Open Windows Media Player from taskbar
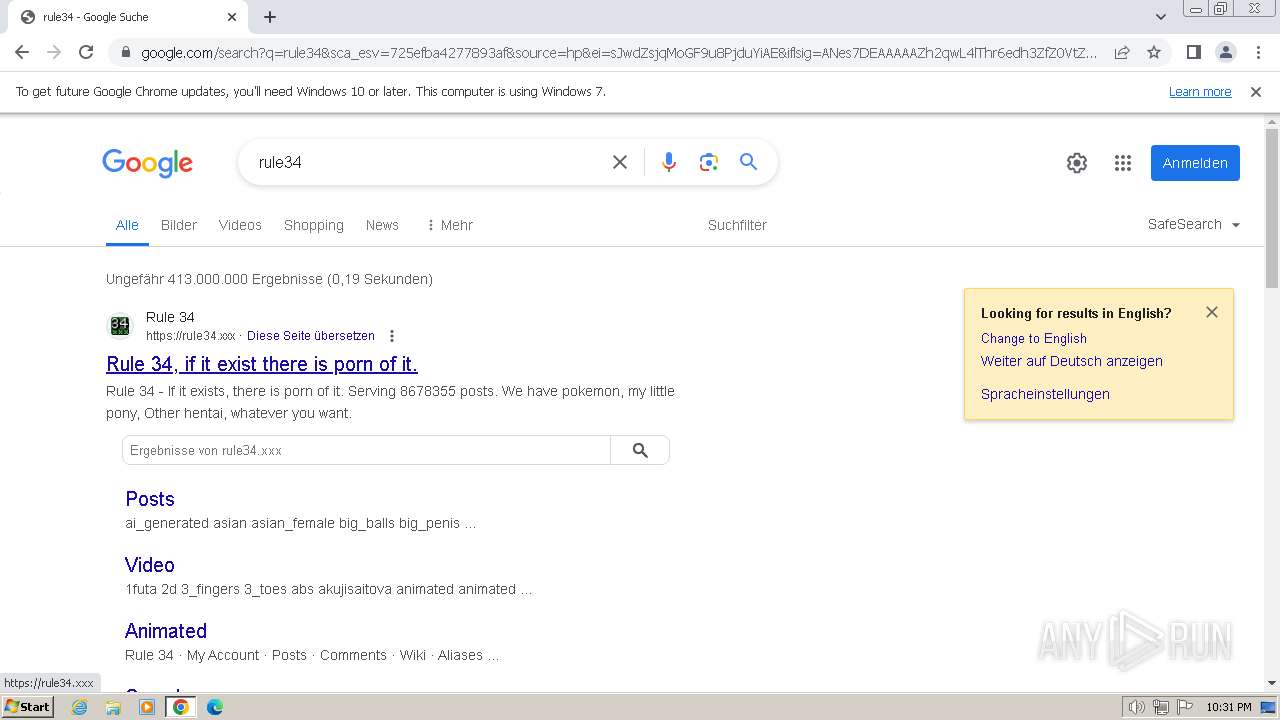Viewport: 1280px width, 720px height. [147, 707]
